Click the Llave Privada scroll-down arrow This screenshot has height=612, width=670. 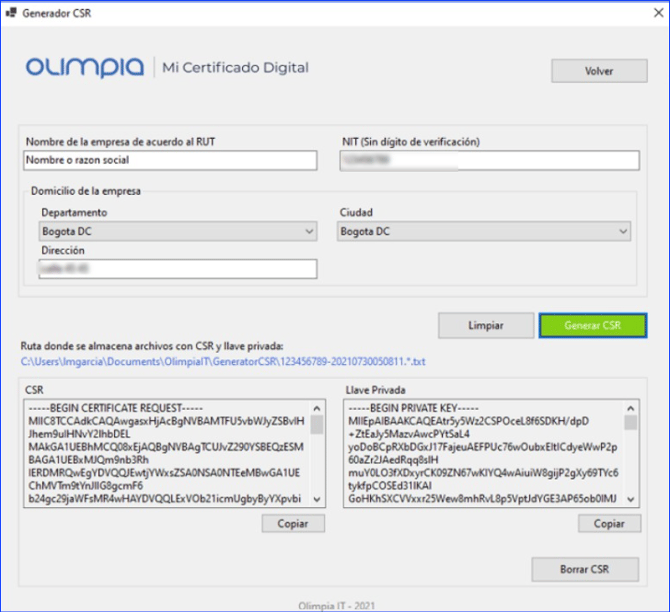pyautogui.click(x=632, y=499)
